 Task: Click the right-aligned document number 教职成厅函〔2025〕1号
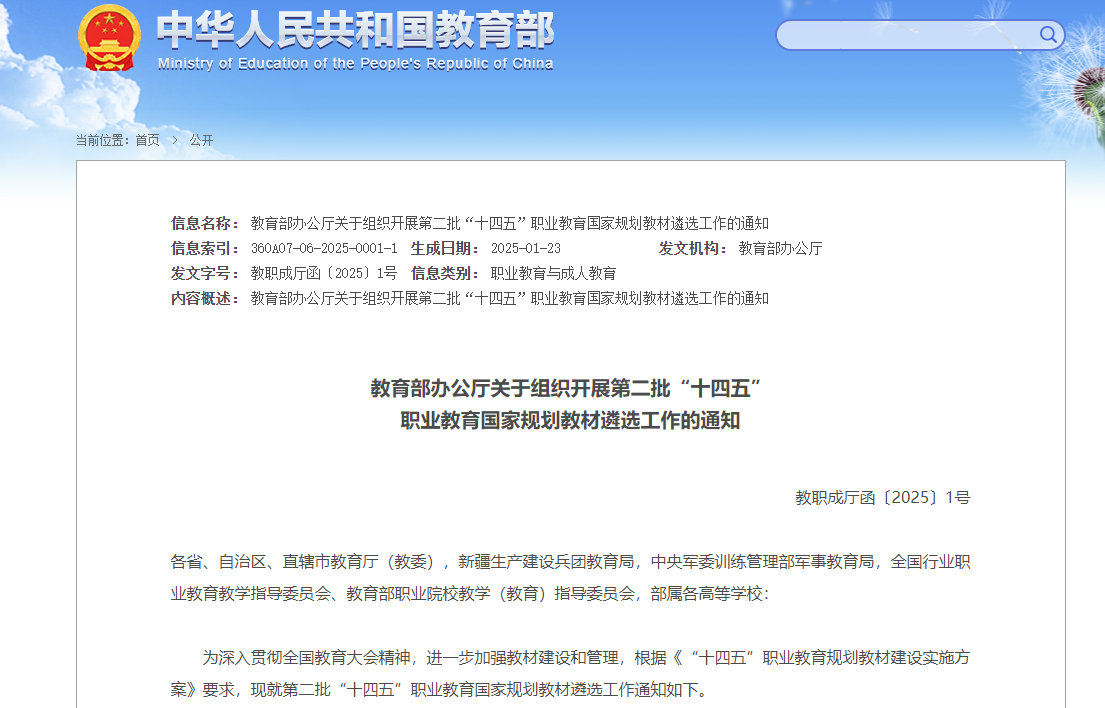click(x=882, y=497)
